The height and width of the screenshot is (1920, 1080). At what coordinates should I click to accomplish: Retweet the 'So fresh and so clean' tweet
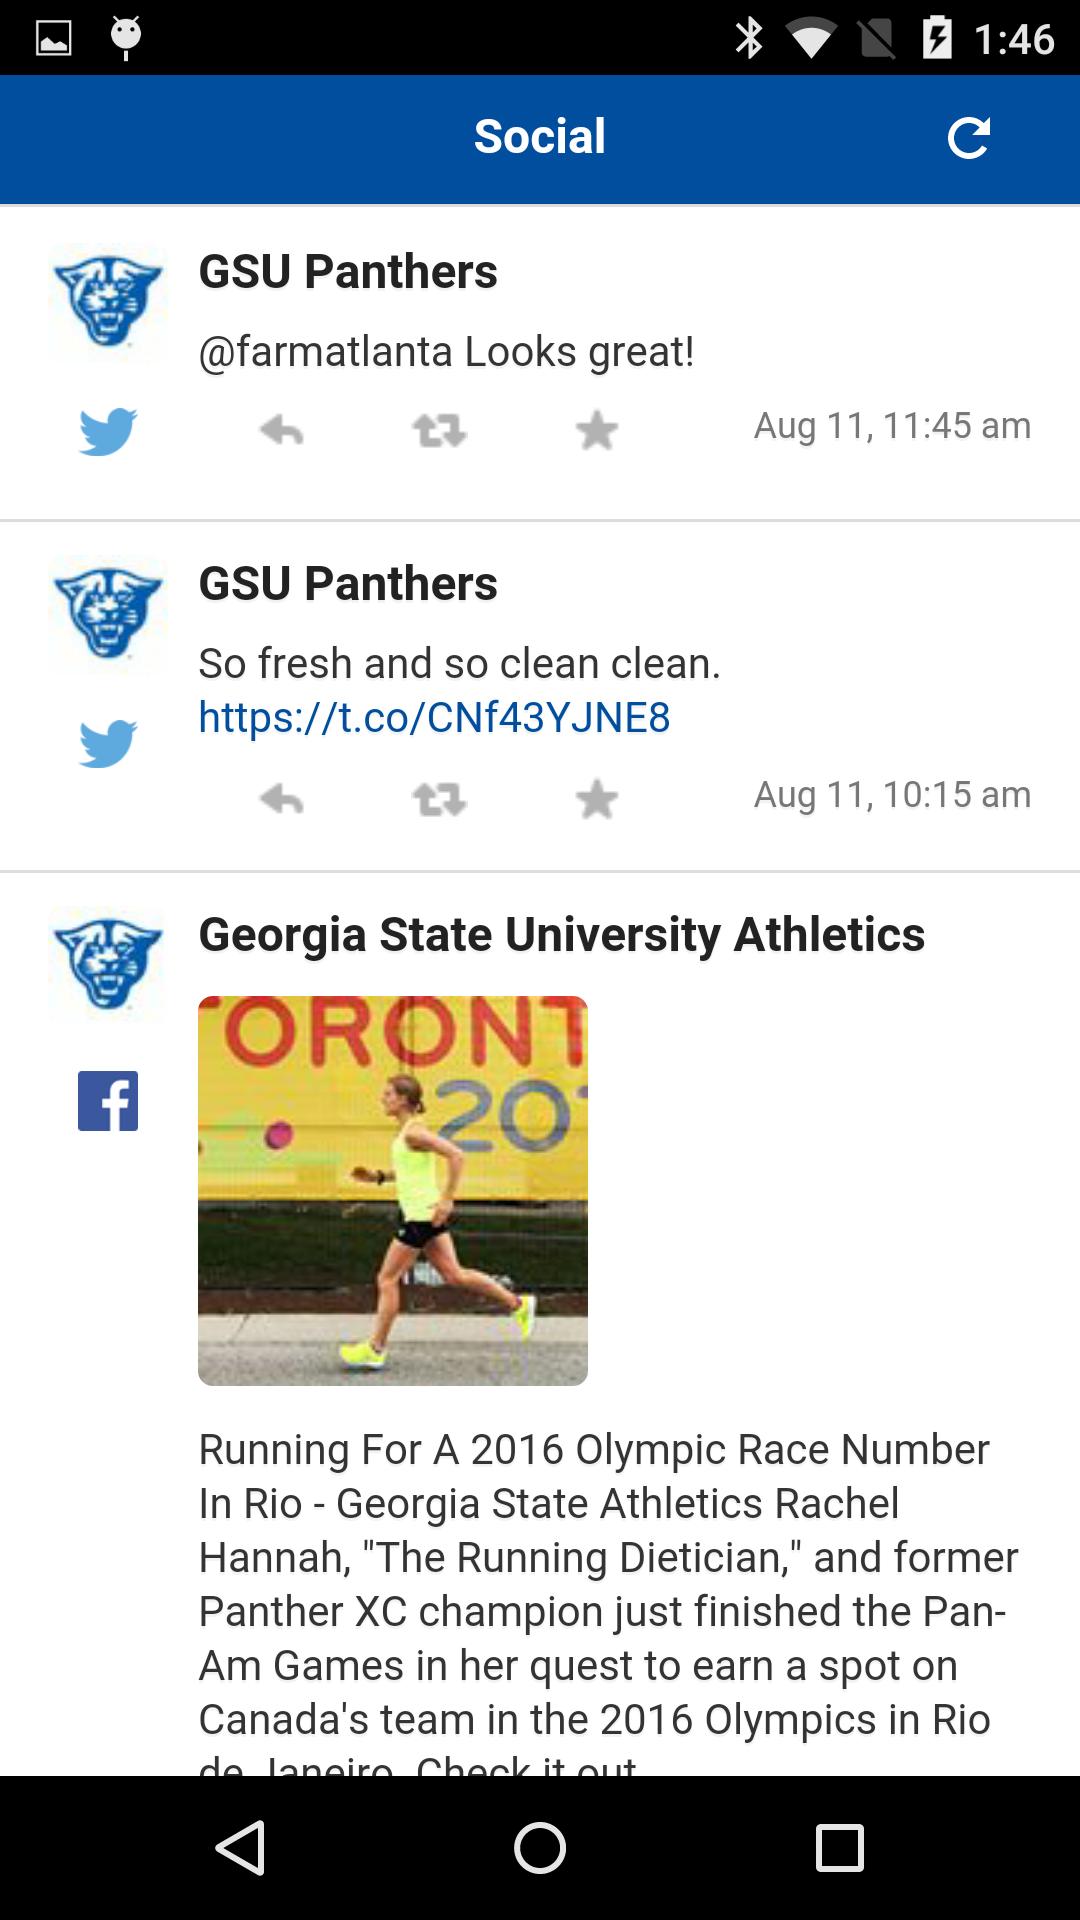[x=439, y=800]
